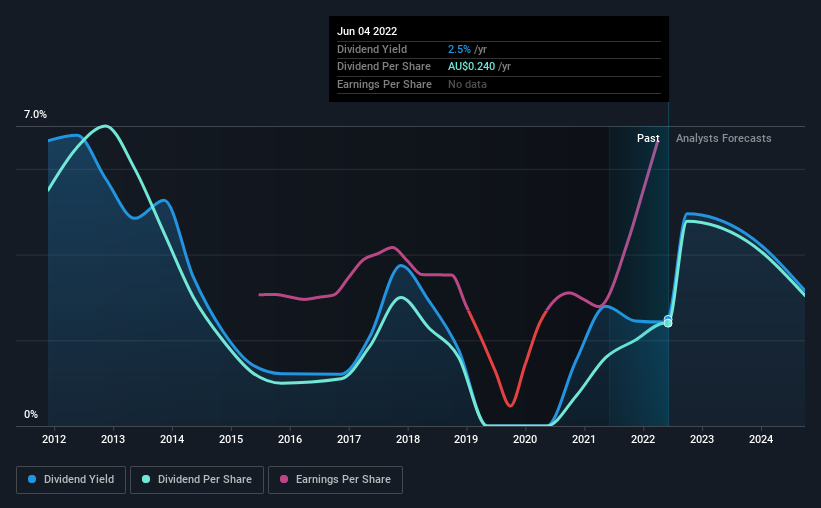Click the 2021 x-axis label
The width and height of the screenshot is (821, 508).
584,439
